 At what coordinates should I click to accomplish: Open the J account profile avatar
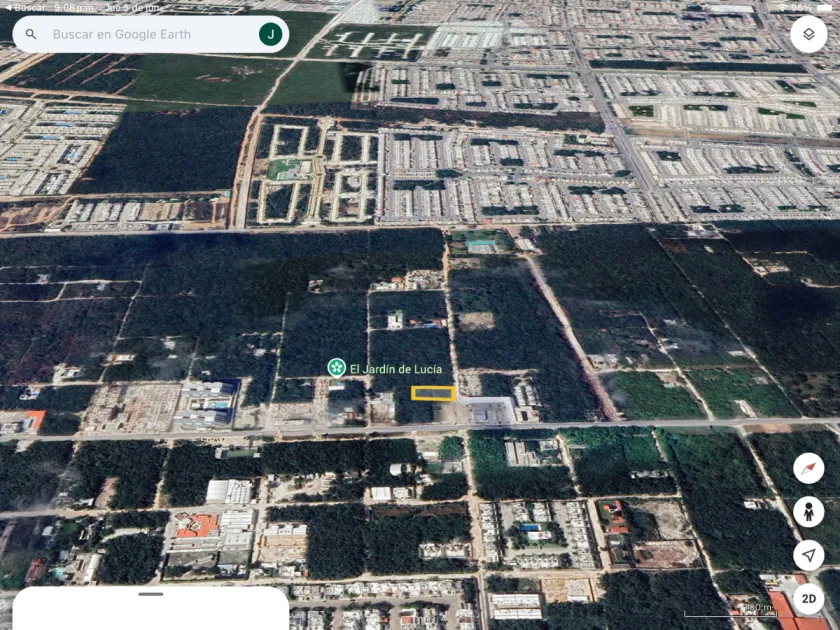click(270, 34)
